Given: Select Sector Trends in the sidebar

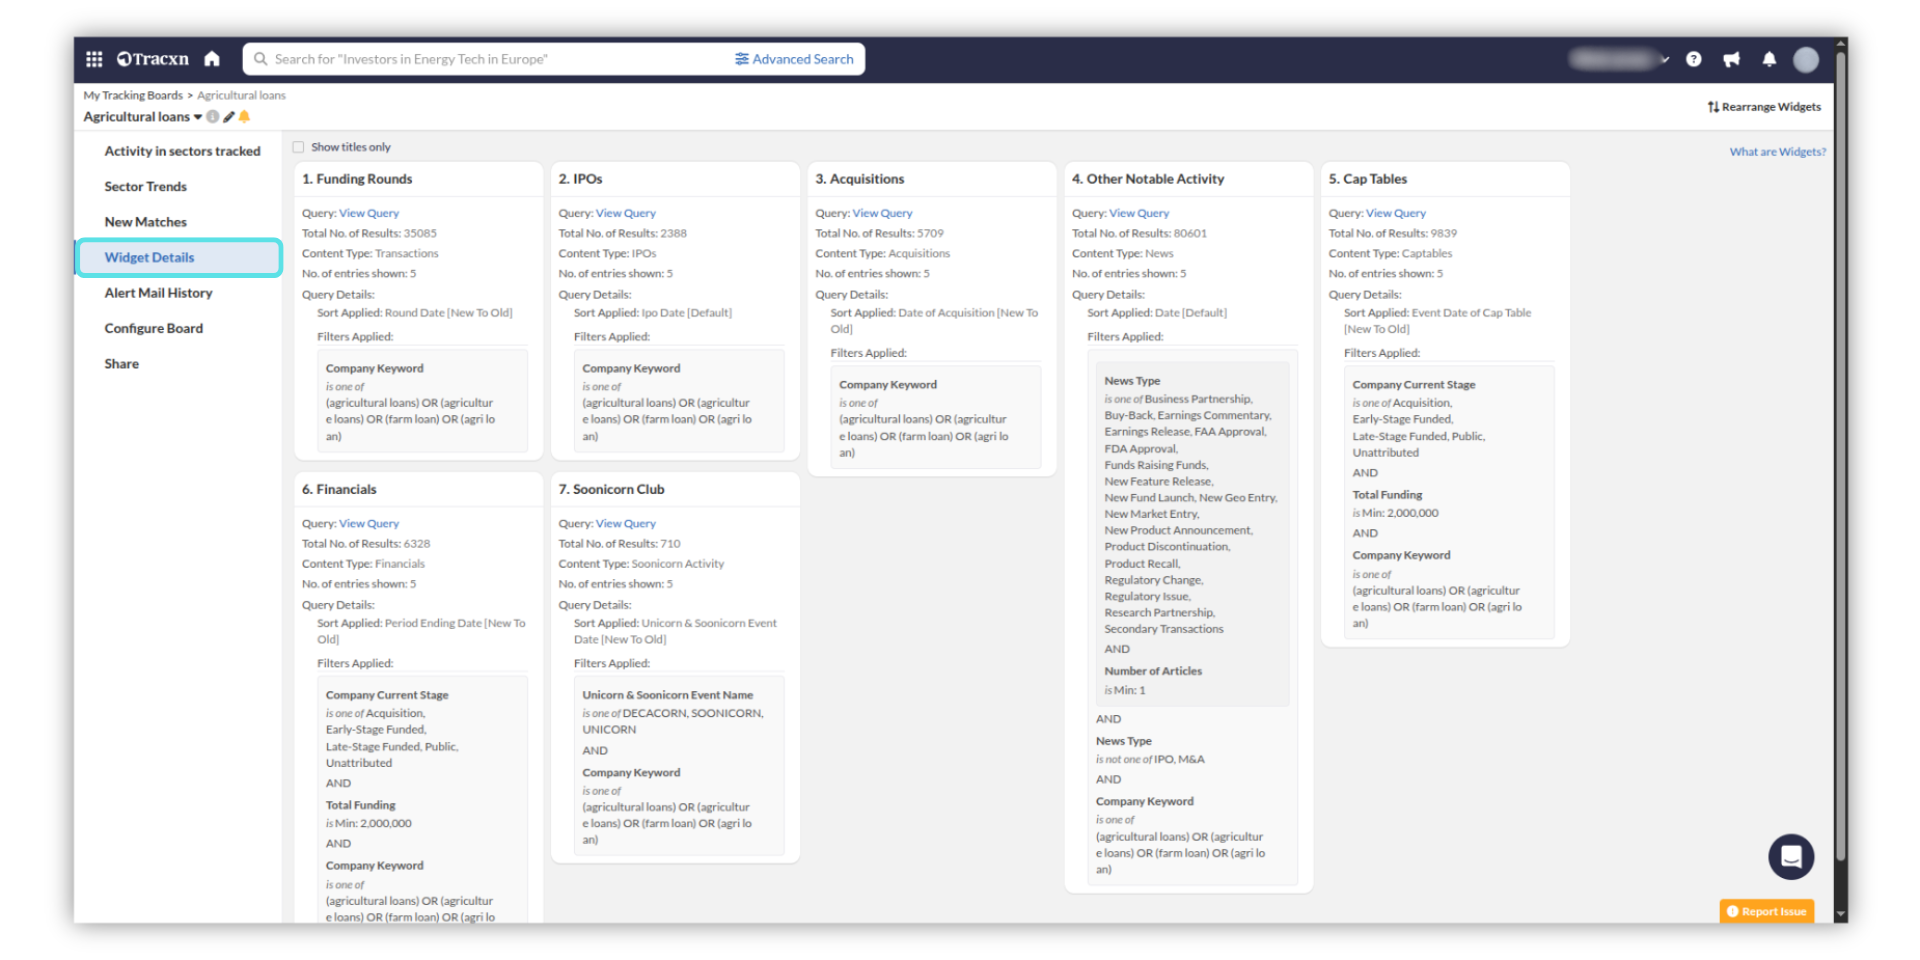Looking at the screenshot, I should (x=146, y=186).
